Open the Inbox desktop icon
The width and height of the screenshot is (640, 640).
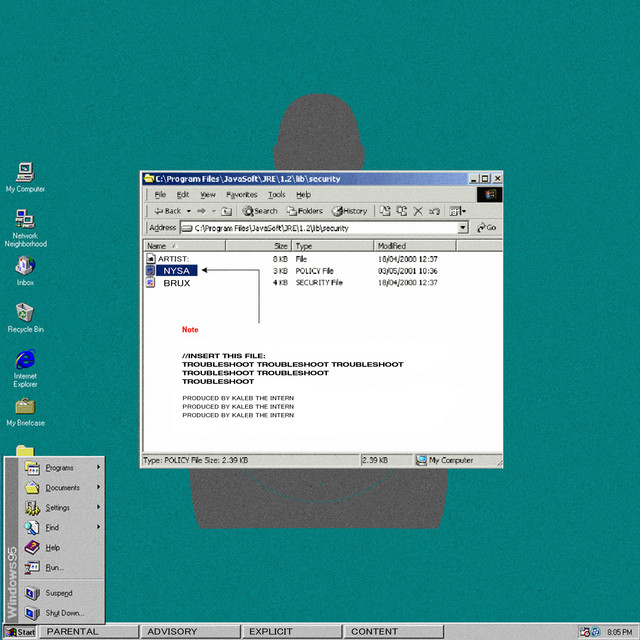click(x=25, y=267)
